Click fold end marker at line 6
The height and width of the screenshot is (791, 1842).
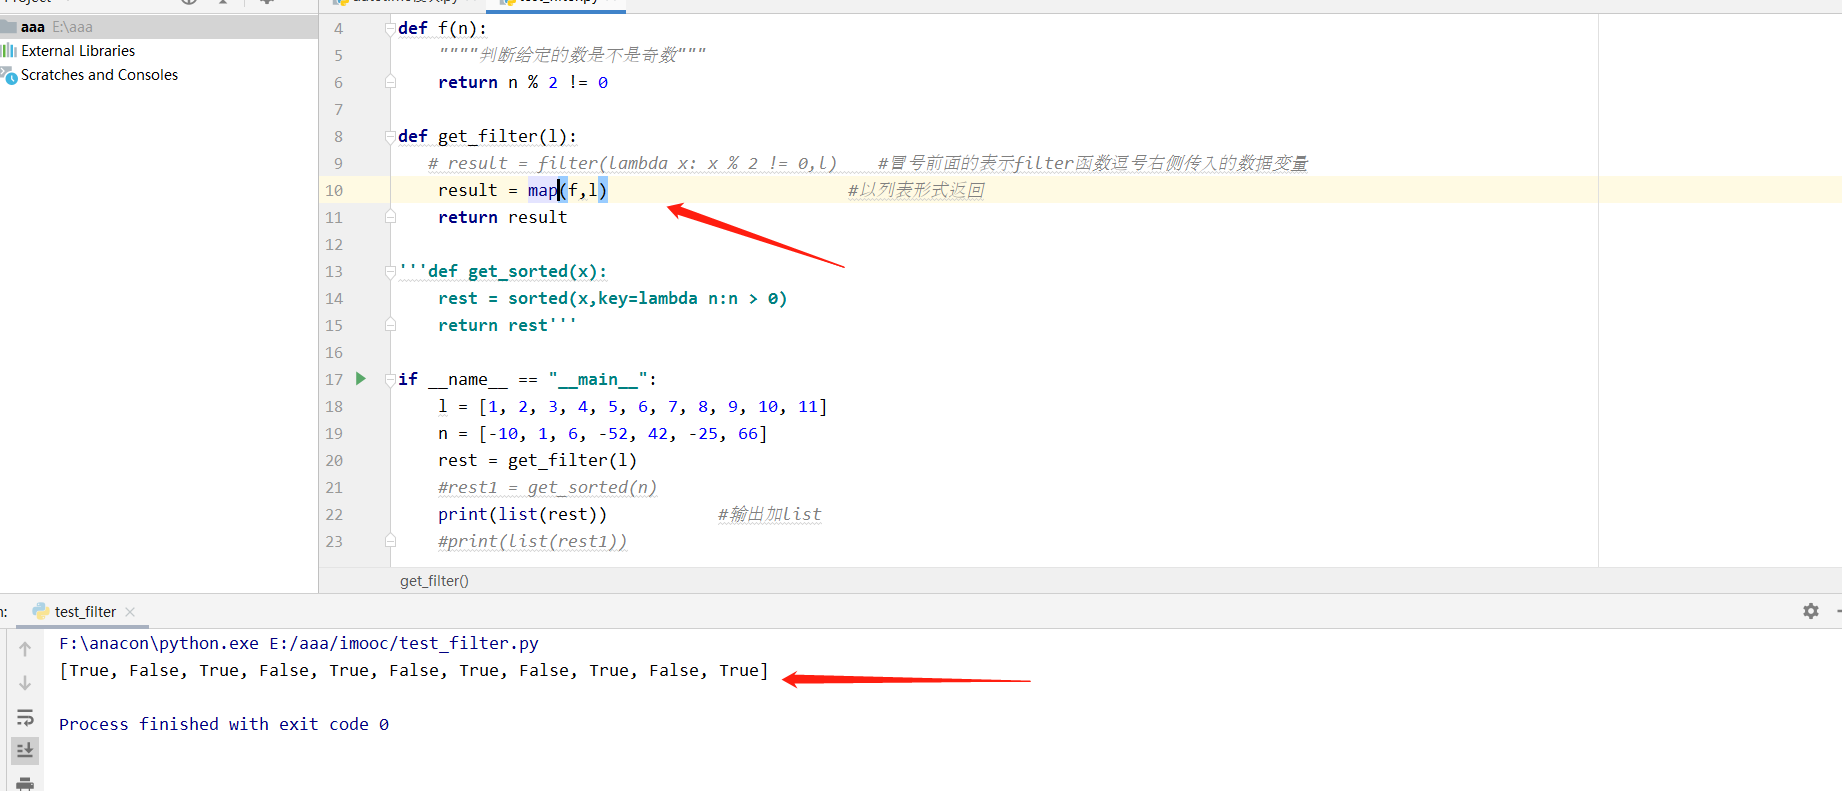click(x=390, y=82)
